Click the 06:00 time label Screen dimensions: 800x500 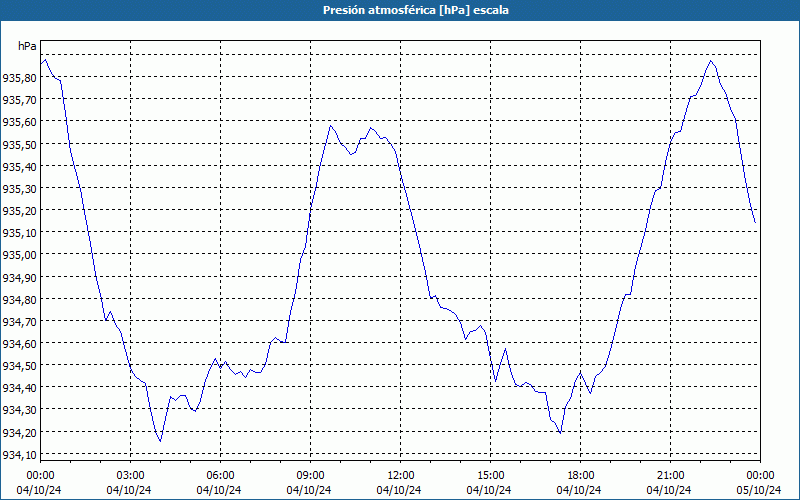(220, 475)
